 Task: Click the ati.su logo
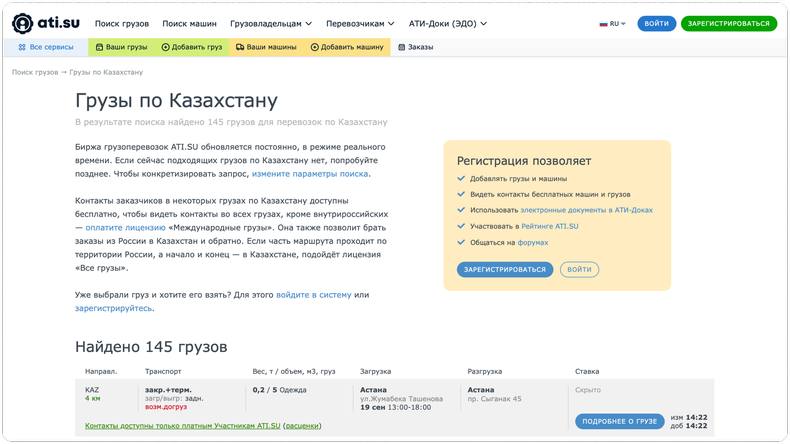(x=46, y=23)
